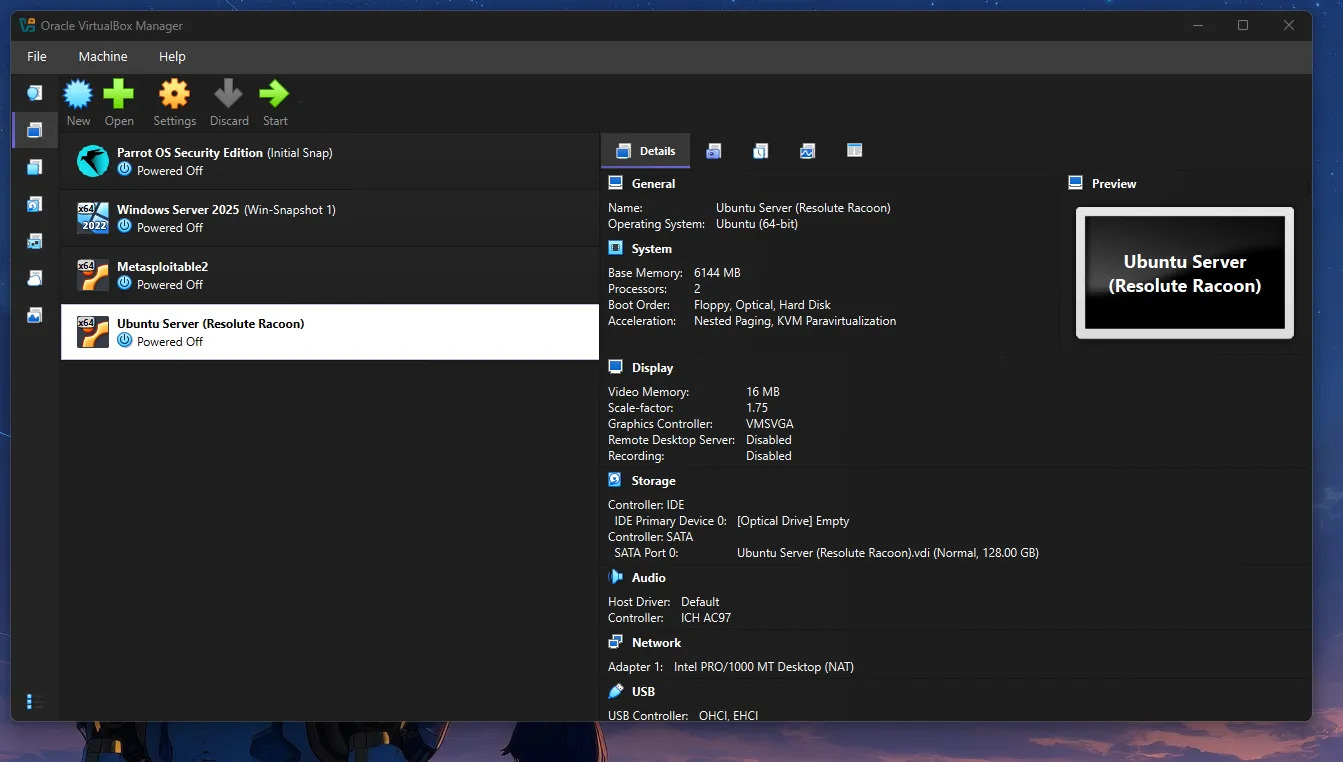
Task: Click the General section monitor icon
Action: point(615,183)
